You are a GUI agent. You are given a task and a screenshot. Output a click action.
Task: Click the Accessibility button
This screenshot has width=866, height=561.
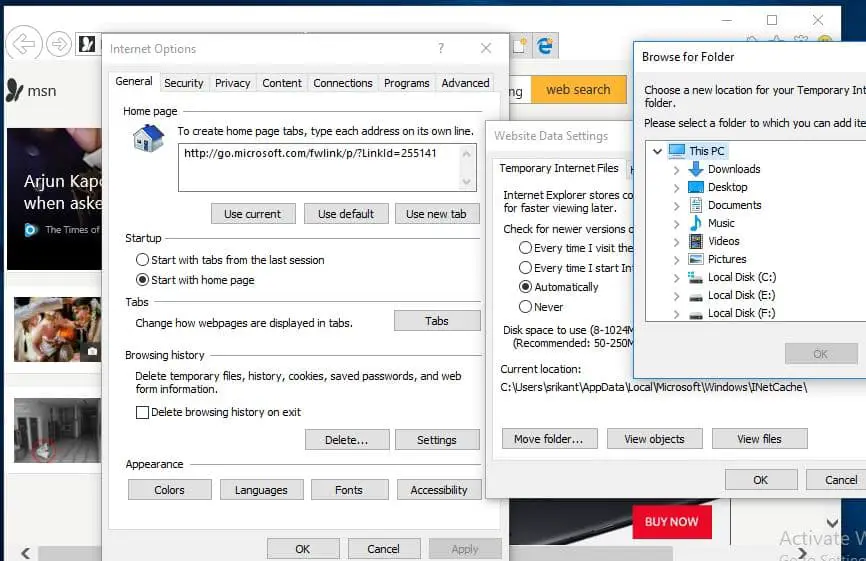pos(439,490)
